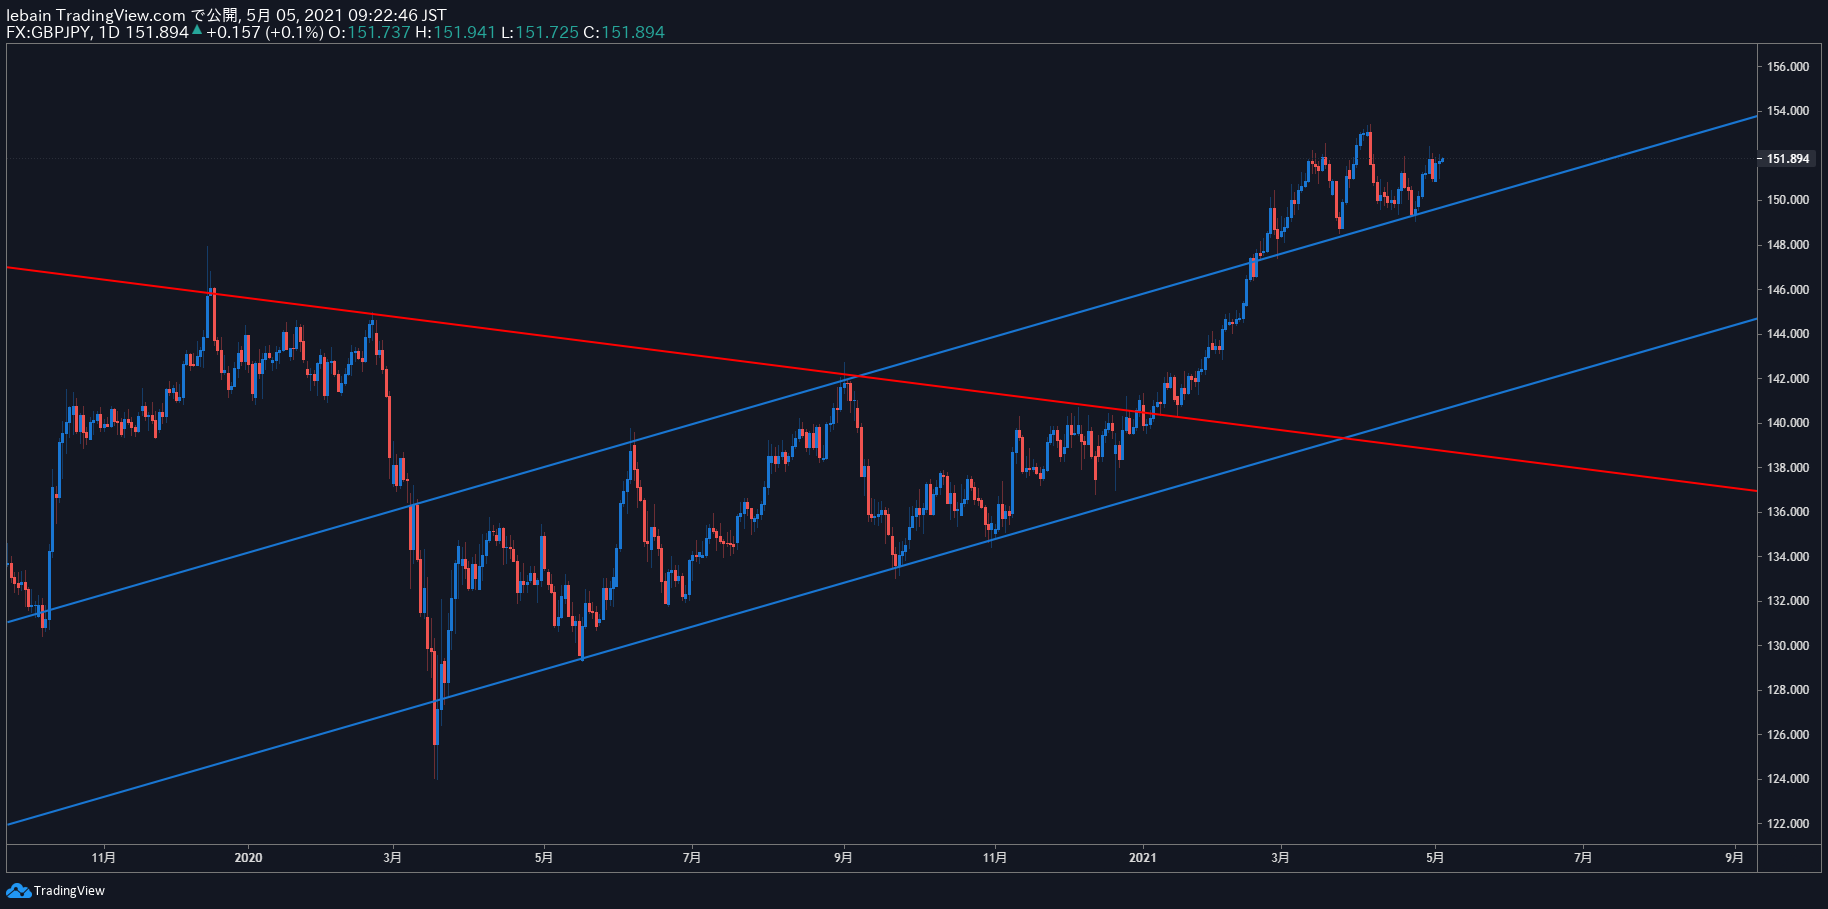This screenshot has width=1828, height=909.
Task: Click the 156.000 price axis label
Action: point(1788,67)
